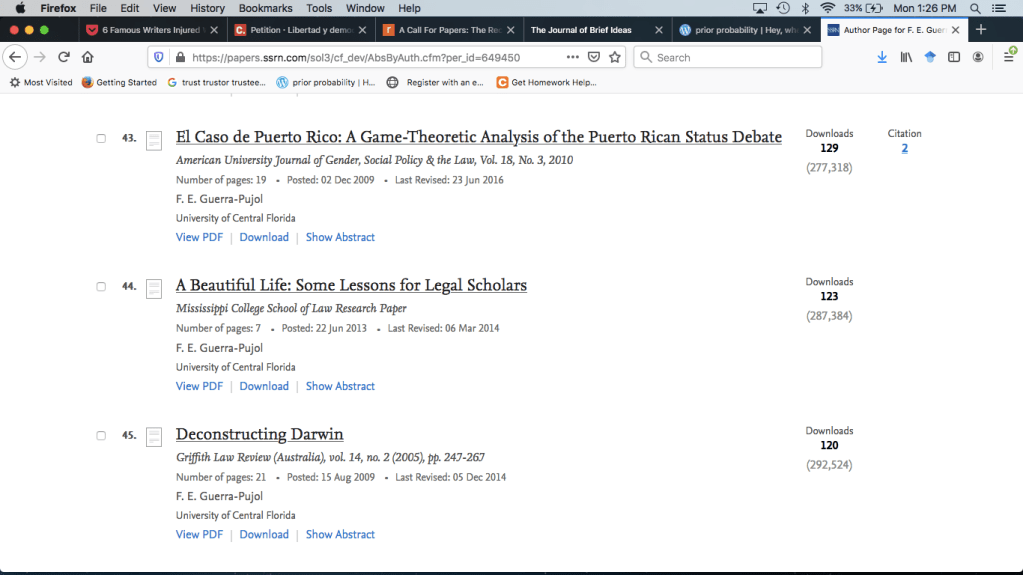Click the citation count 2 link
This screenshot has width=1023, height=575.
coord(904,148)
